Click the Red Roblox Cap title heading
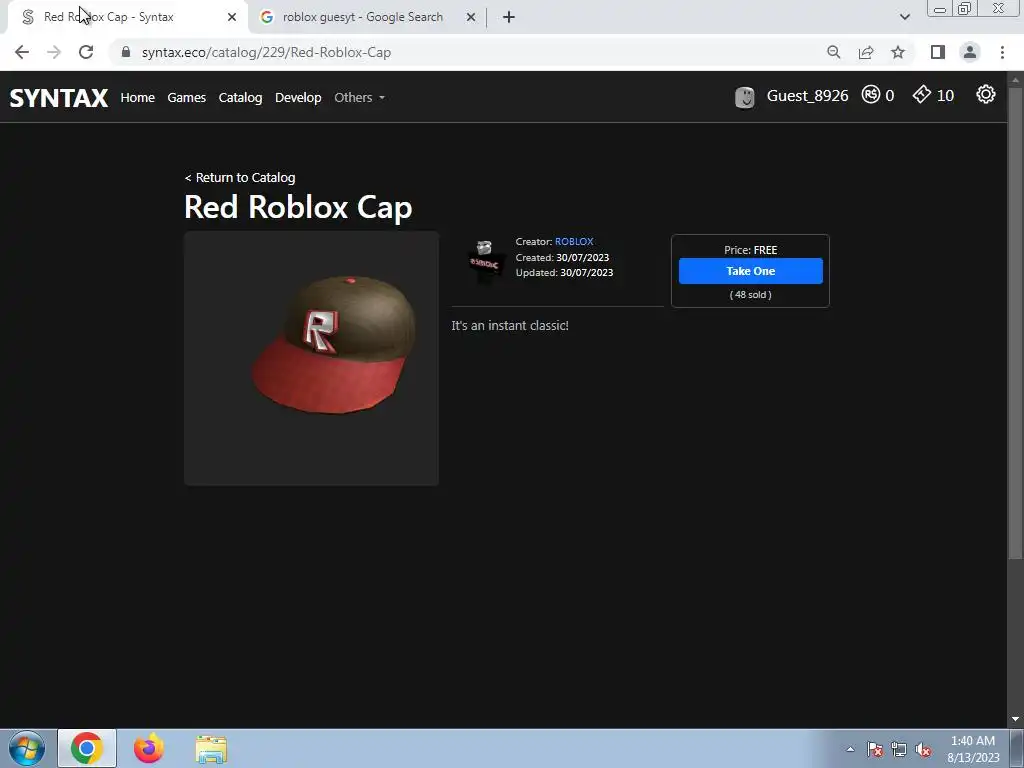 (298, 208)
